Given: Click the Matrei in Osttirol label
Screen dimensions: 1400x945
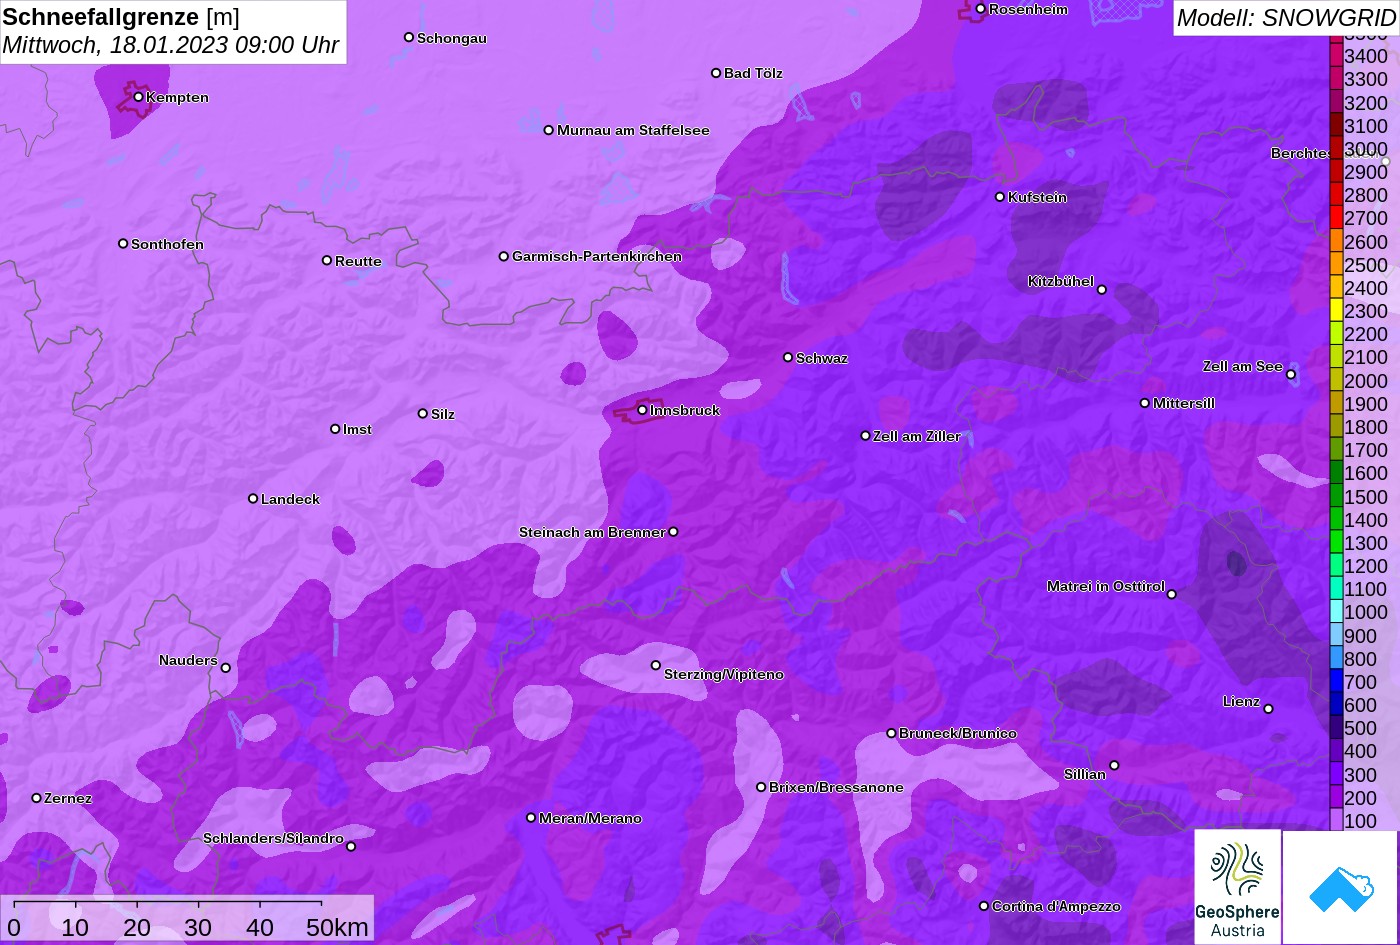Looking at the screenshot, I should (1106, 586).
